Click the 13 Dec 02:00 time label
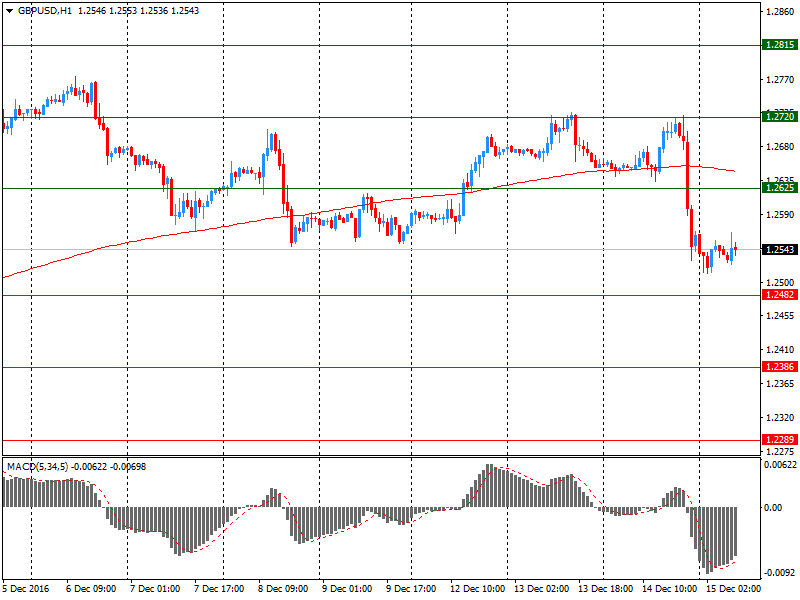The width and height of the screenshot is (800, 600). (x=541, y=589)
